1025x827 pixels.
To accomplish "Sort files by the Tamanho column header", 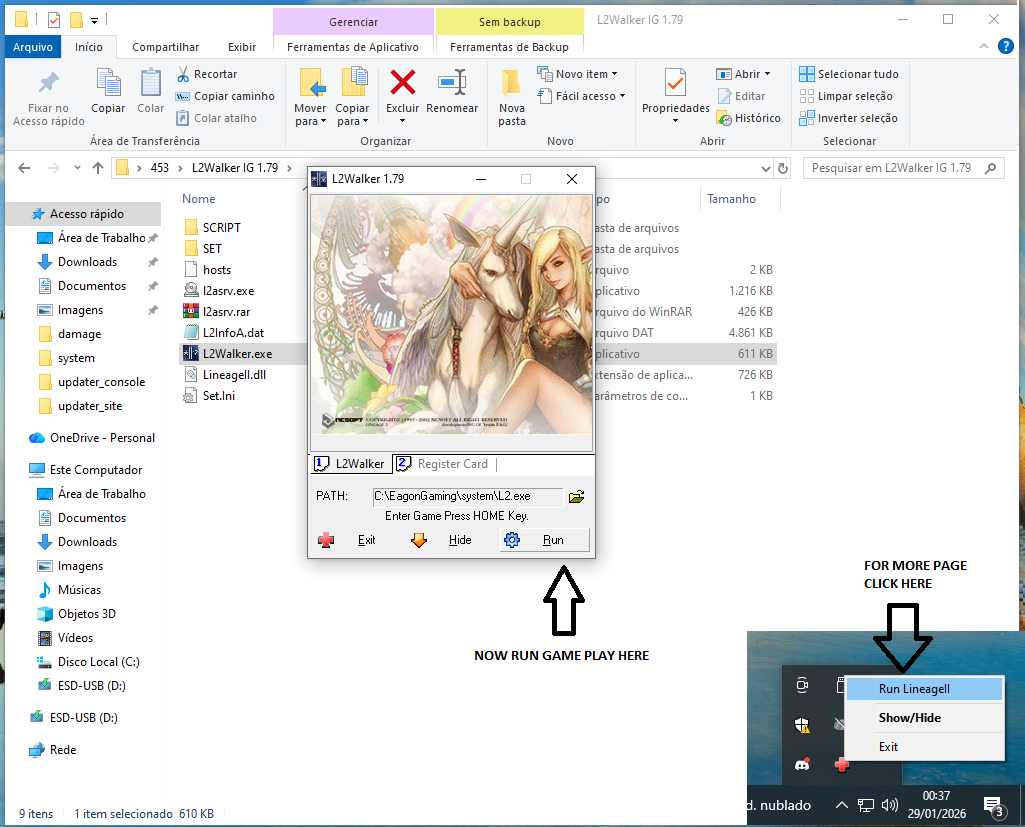I will [x=731, y=199].
